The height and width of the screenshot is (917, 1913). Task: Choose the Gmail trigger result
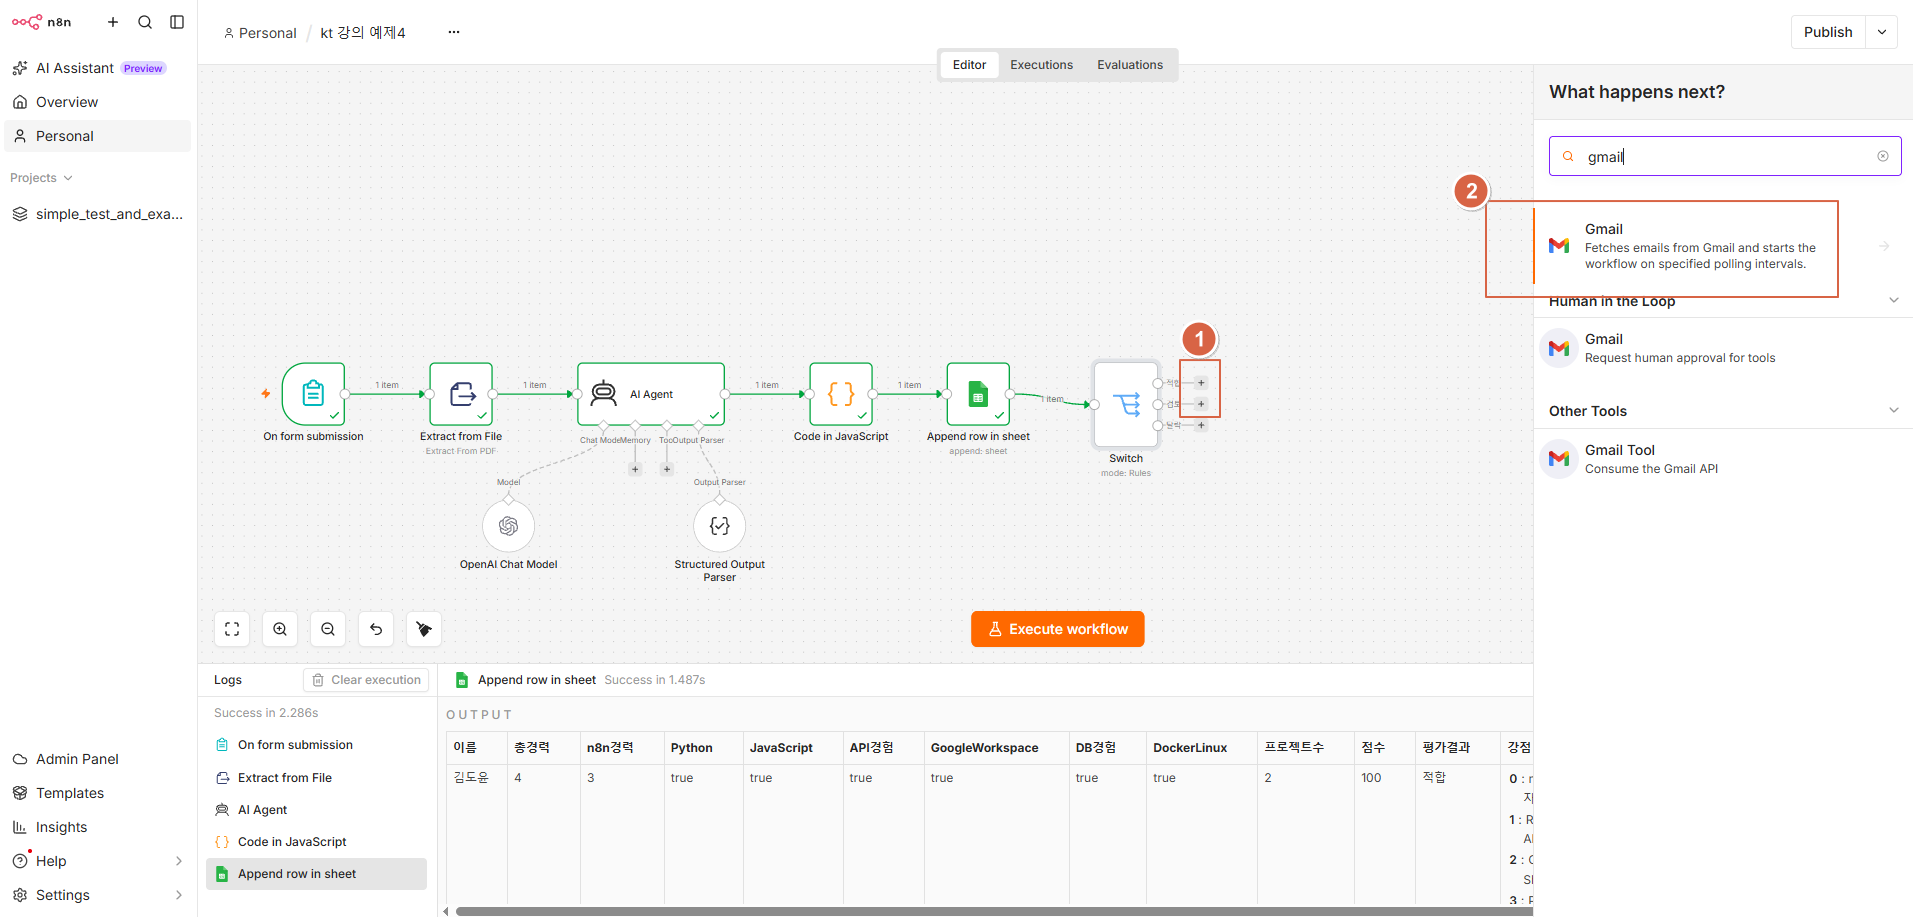click(x=1724, y=246)
